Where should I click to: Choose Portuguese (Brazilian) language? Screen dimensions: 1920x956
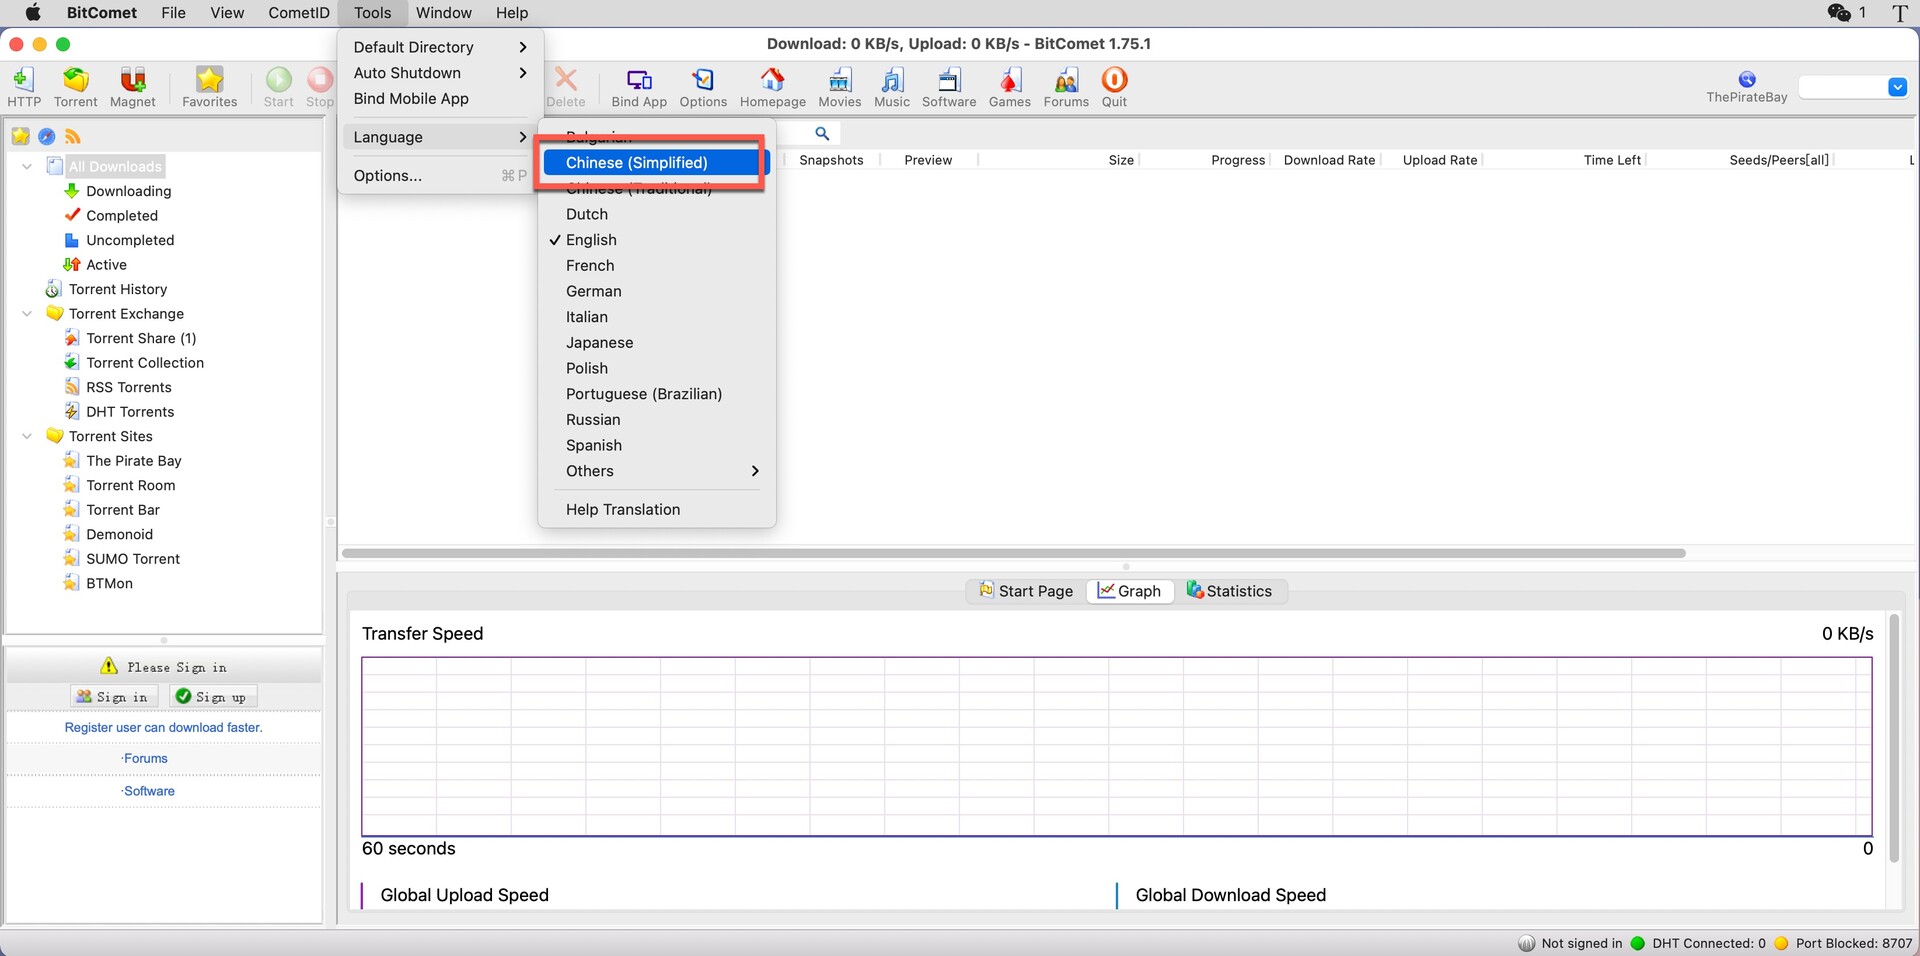[x=657, y=394]
